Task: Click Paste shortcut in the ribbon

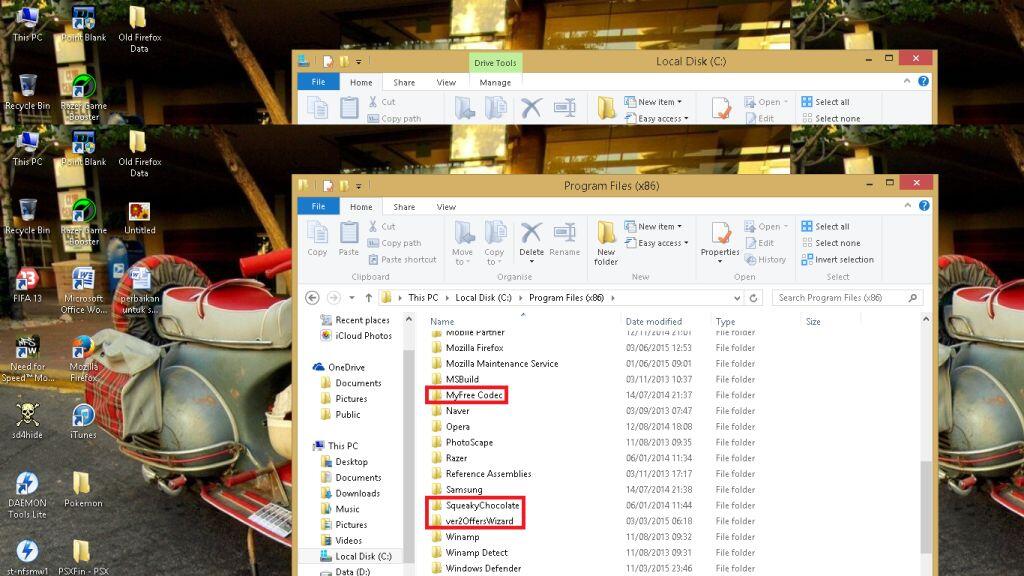Action: pos(402,259)
